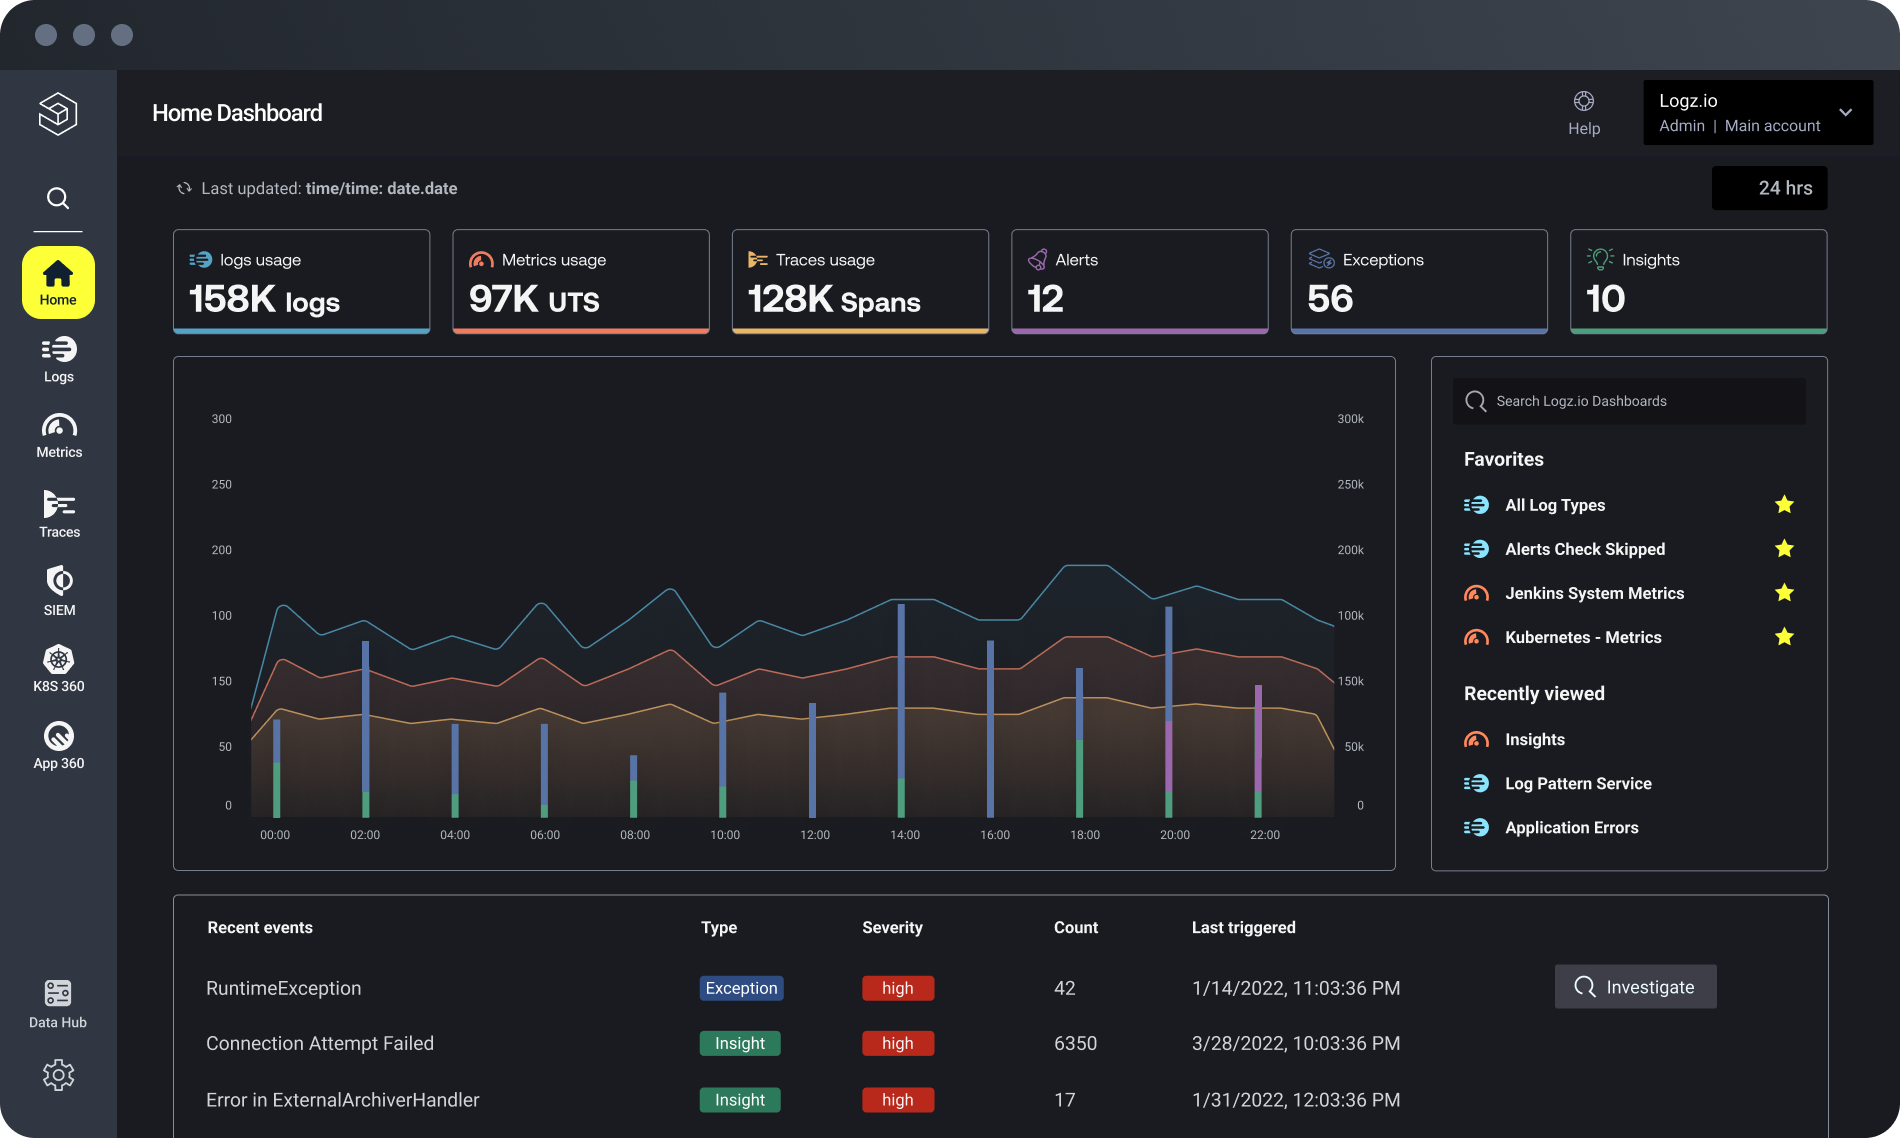Open the Insights card
Screen dimensions: 1900x1138
tap(1698, 281)
